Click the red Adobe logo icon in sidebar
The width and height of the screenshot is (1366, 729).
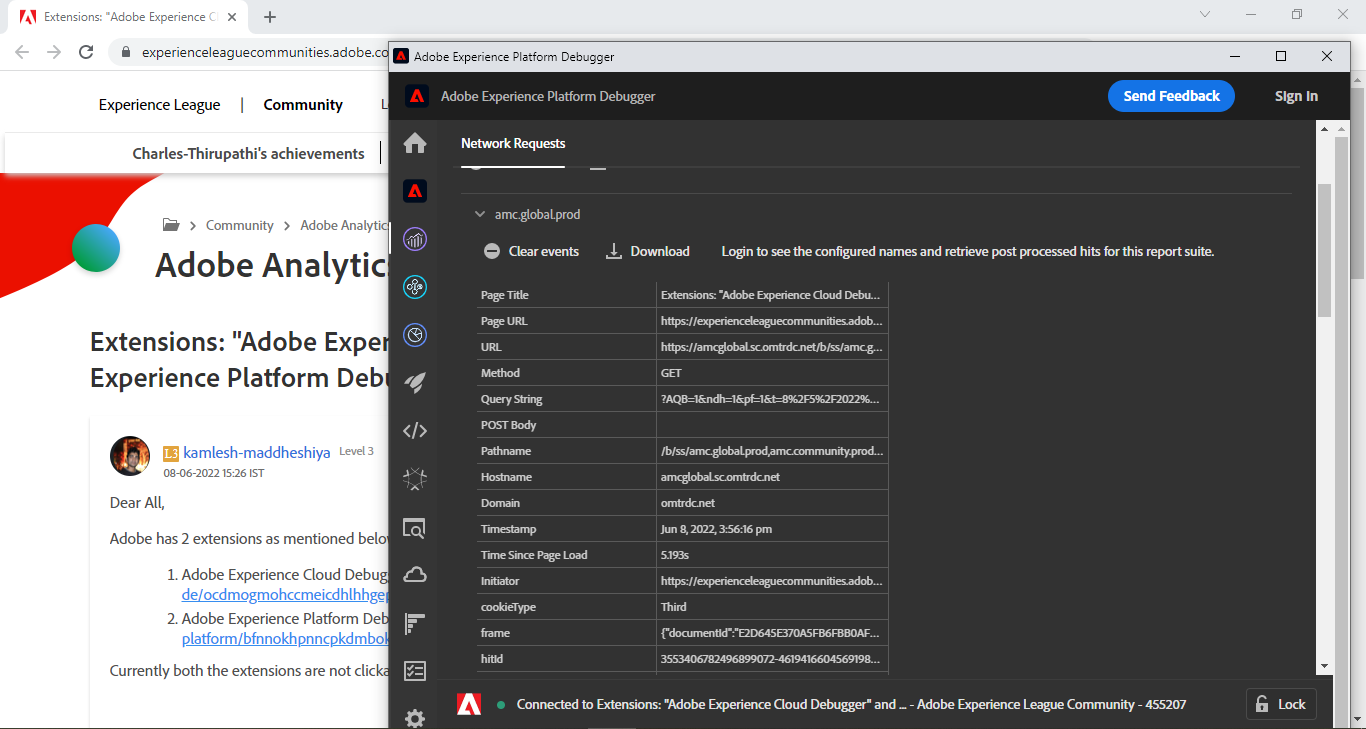[415, 191]
